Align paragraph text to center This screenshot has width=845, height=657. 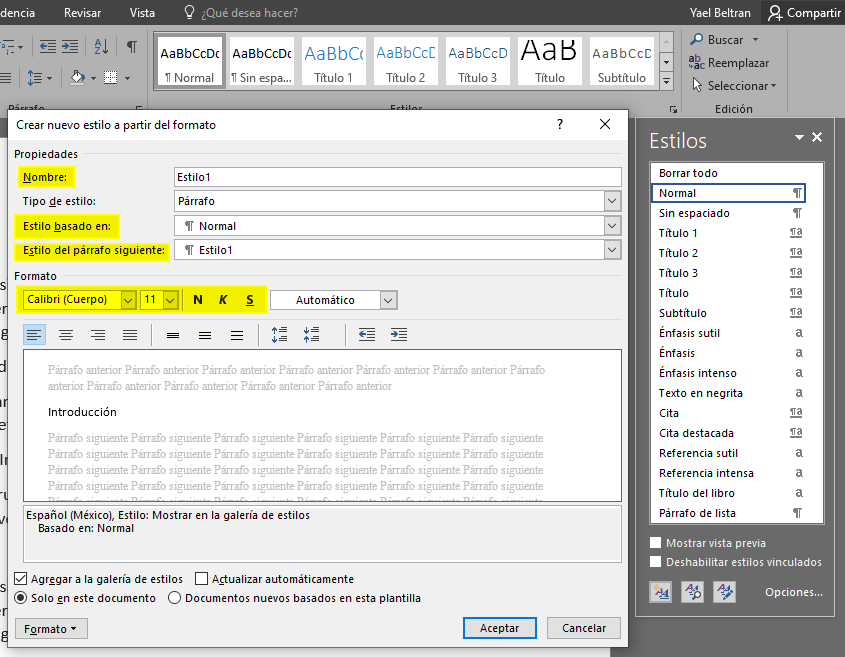tap(66, 335)
